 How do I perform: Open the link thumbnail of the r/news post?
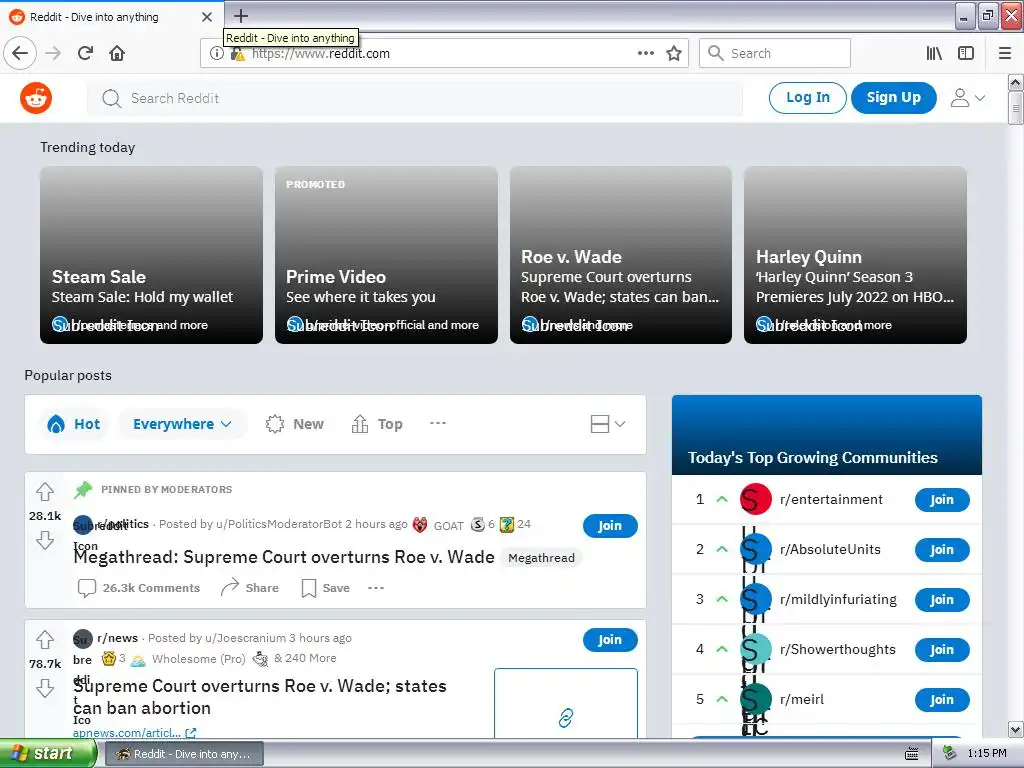(566, 703)
